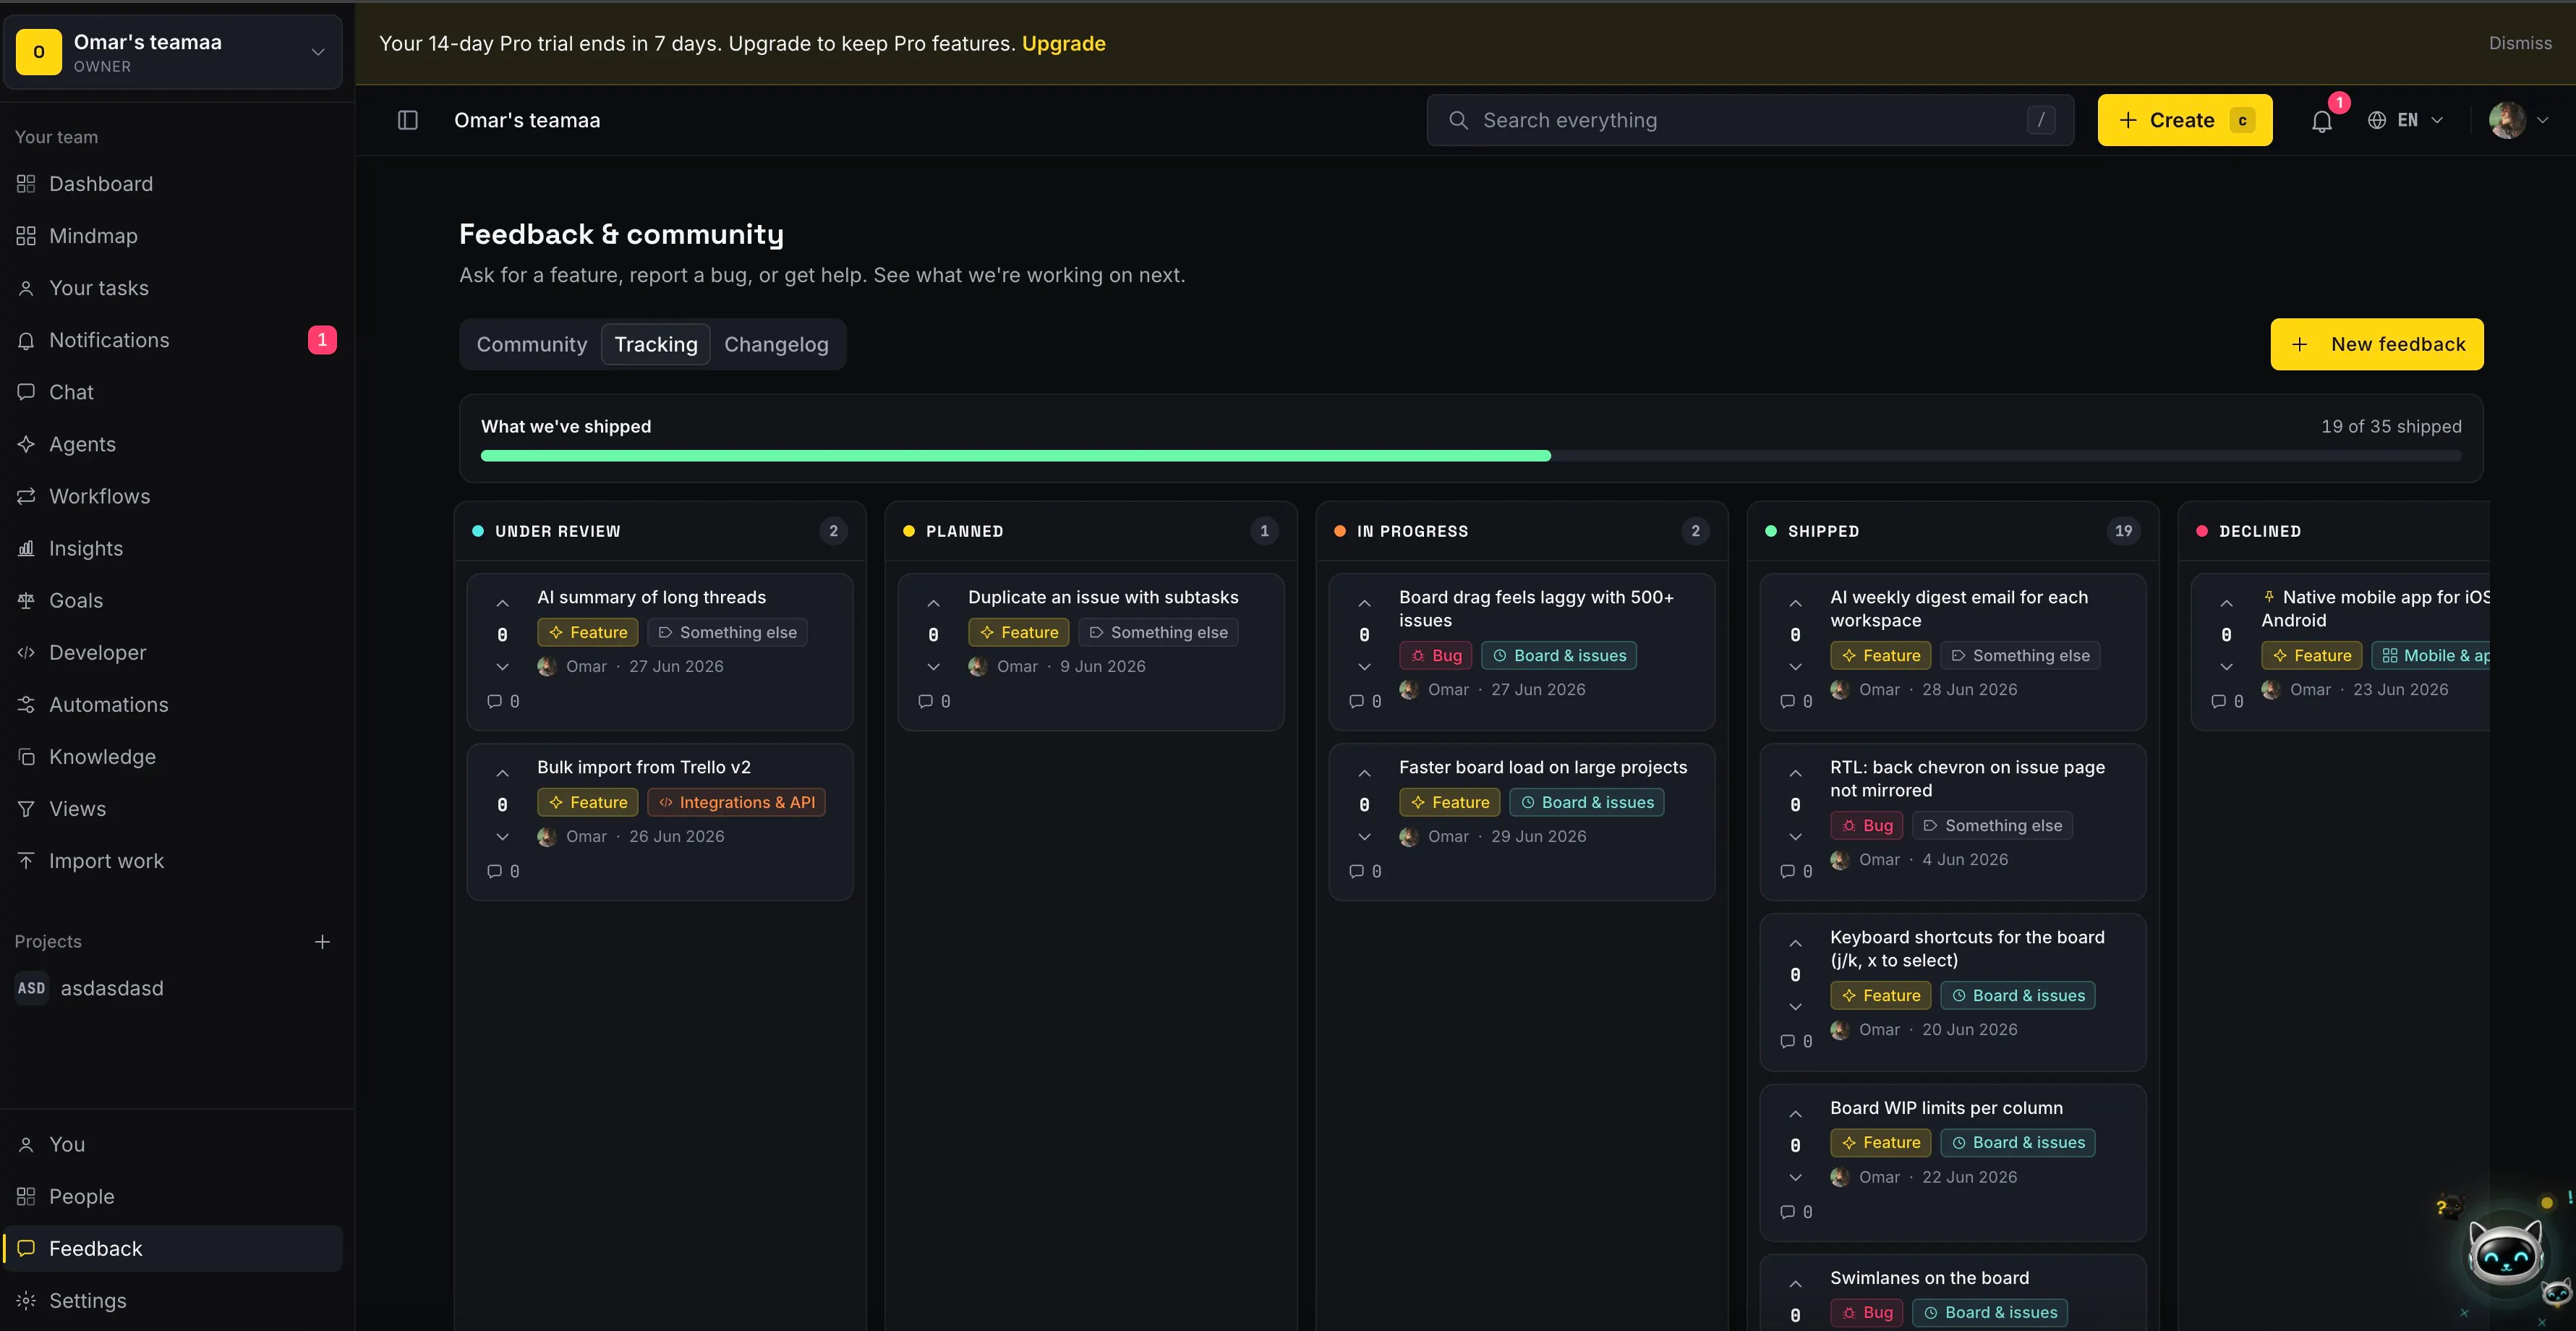Screen dimensions: 2576x1331
Task: Click Board & issues tag on Faster board load
Action: point(1586,802)
